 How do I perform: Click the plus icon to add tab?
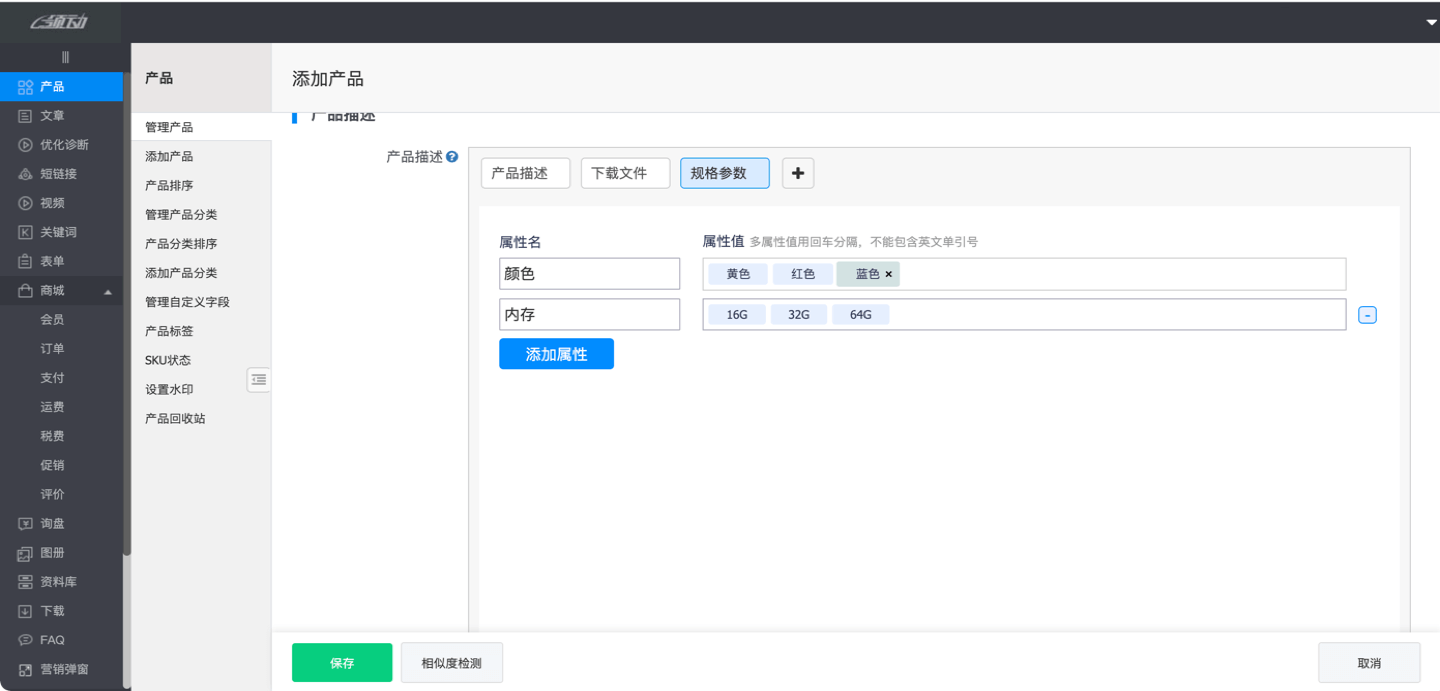tap(797, 173)
